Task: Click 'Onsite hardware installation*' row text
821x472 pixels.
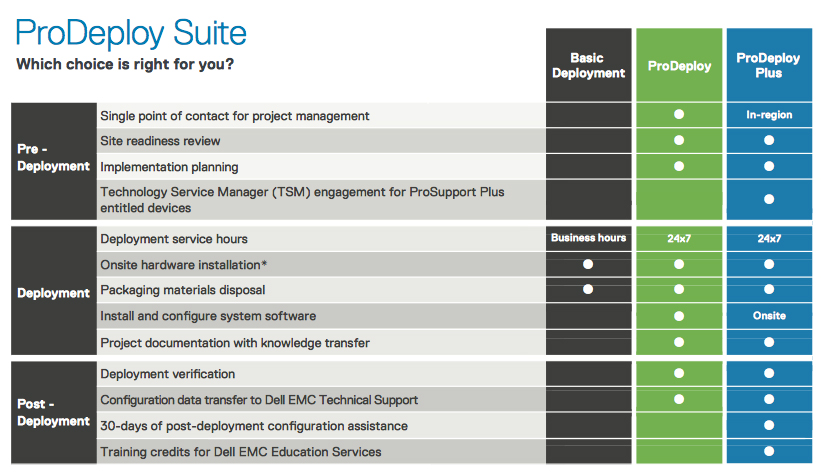Action: pos(183,265)
